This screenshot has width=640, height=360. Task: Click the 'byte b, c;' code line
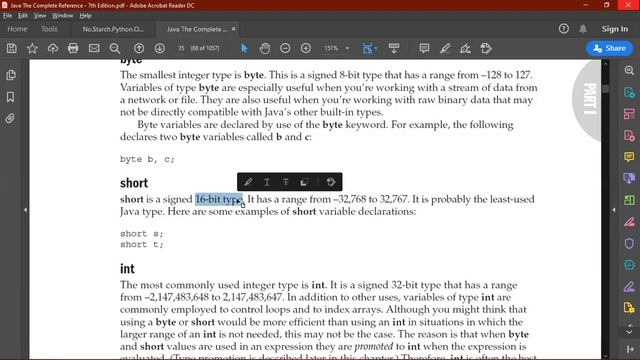click(x=147, y=159)
